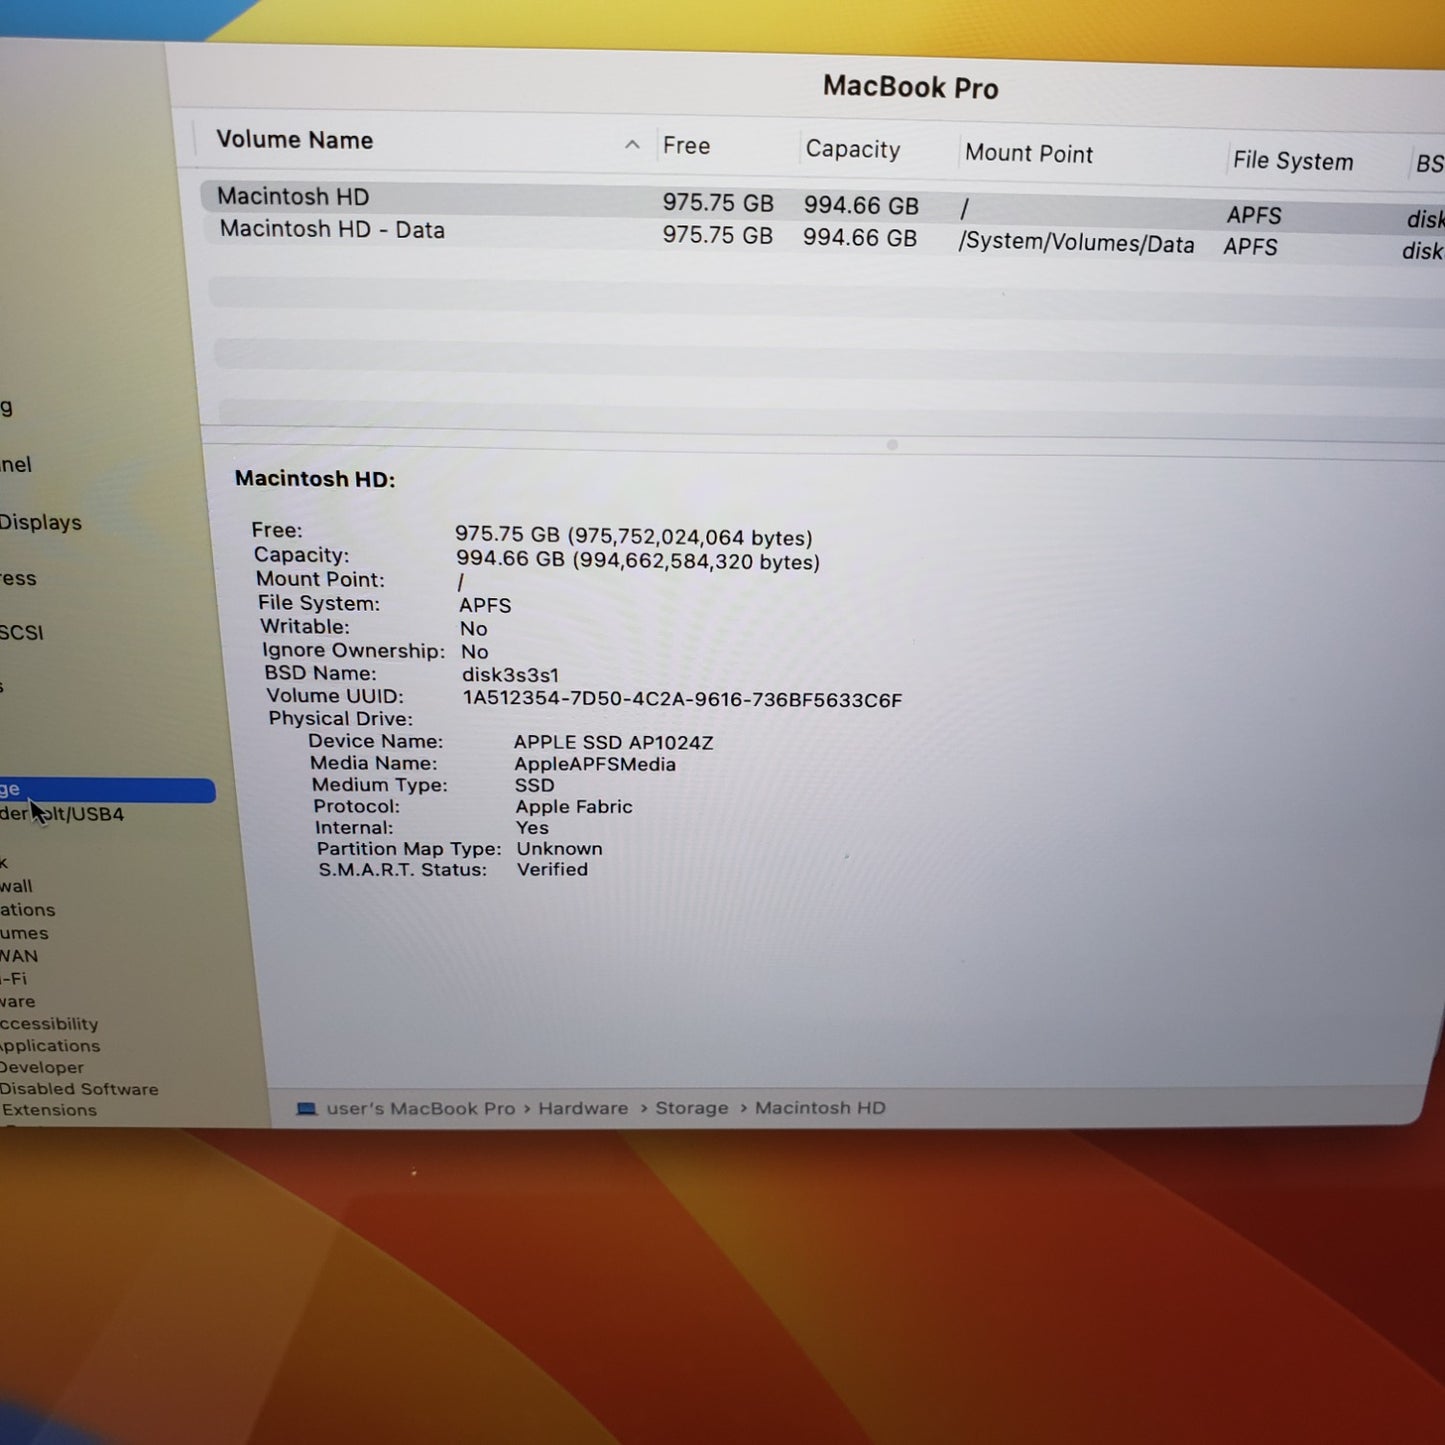Select the highlighted Storage sidebar item
The height and width of the screenshot is (1445, 1445).
107,790
